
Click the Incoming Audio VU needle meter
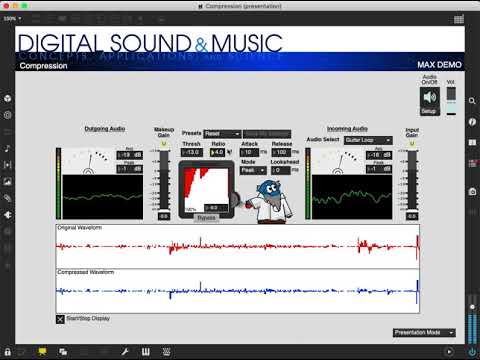[338, 161]
